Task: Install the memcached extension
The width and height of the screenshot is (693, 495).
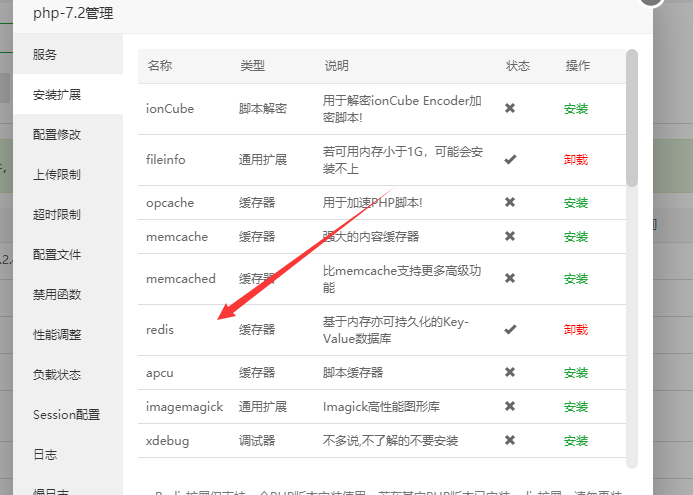Action: point(576,279)
